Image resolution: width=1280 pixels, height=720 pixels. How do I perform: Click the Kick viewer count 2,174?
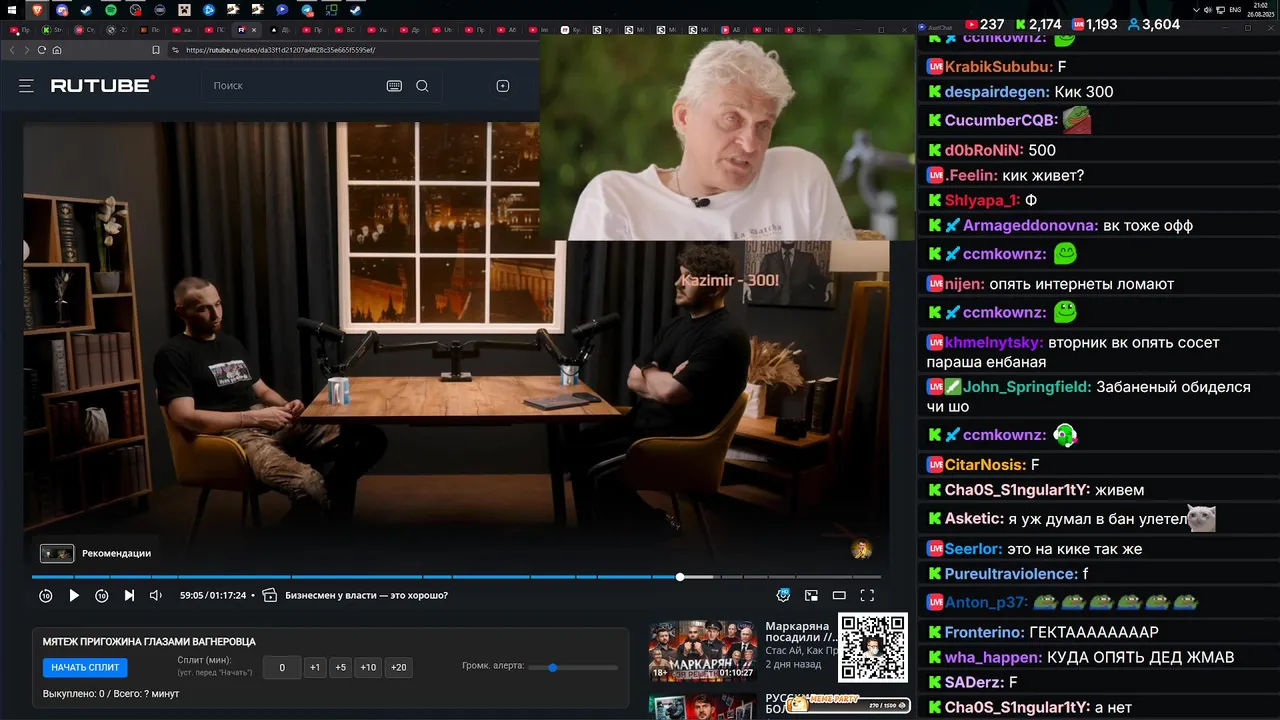click(1038, 24)
